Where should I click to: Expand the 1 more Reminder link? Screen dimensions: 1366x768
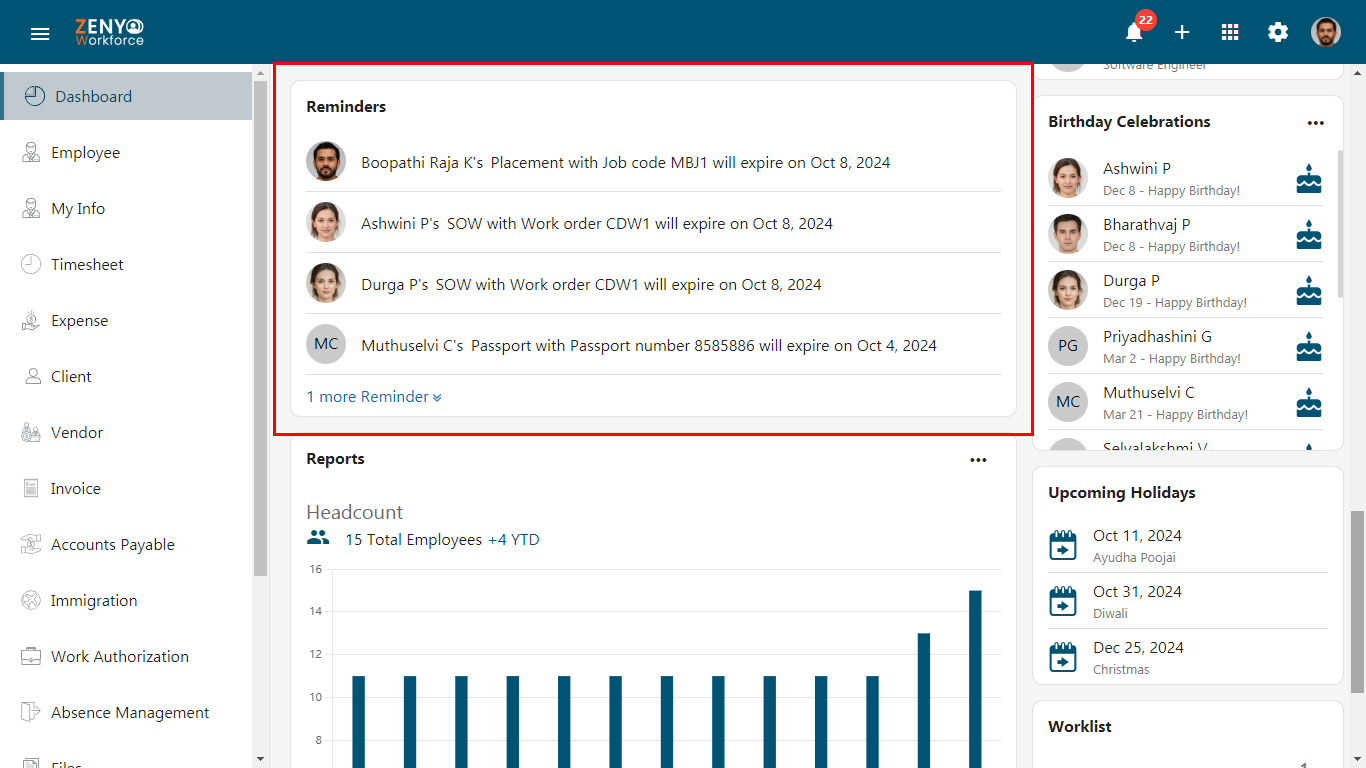[374, 397]
